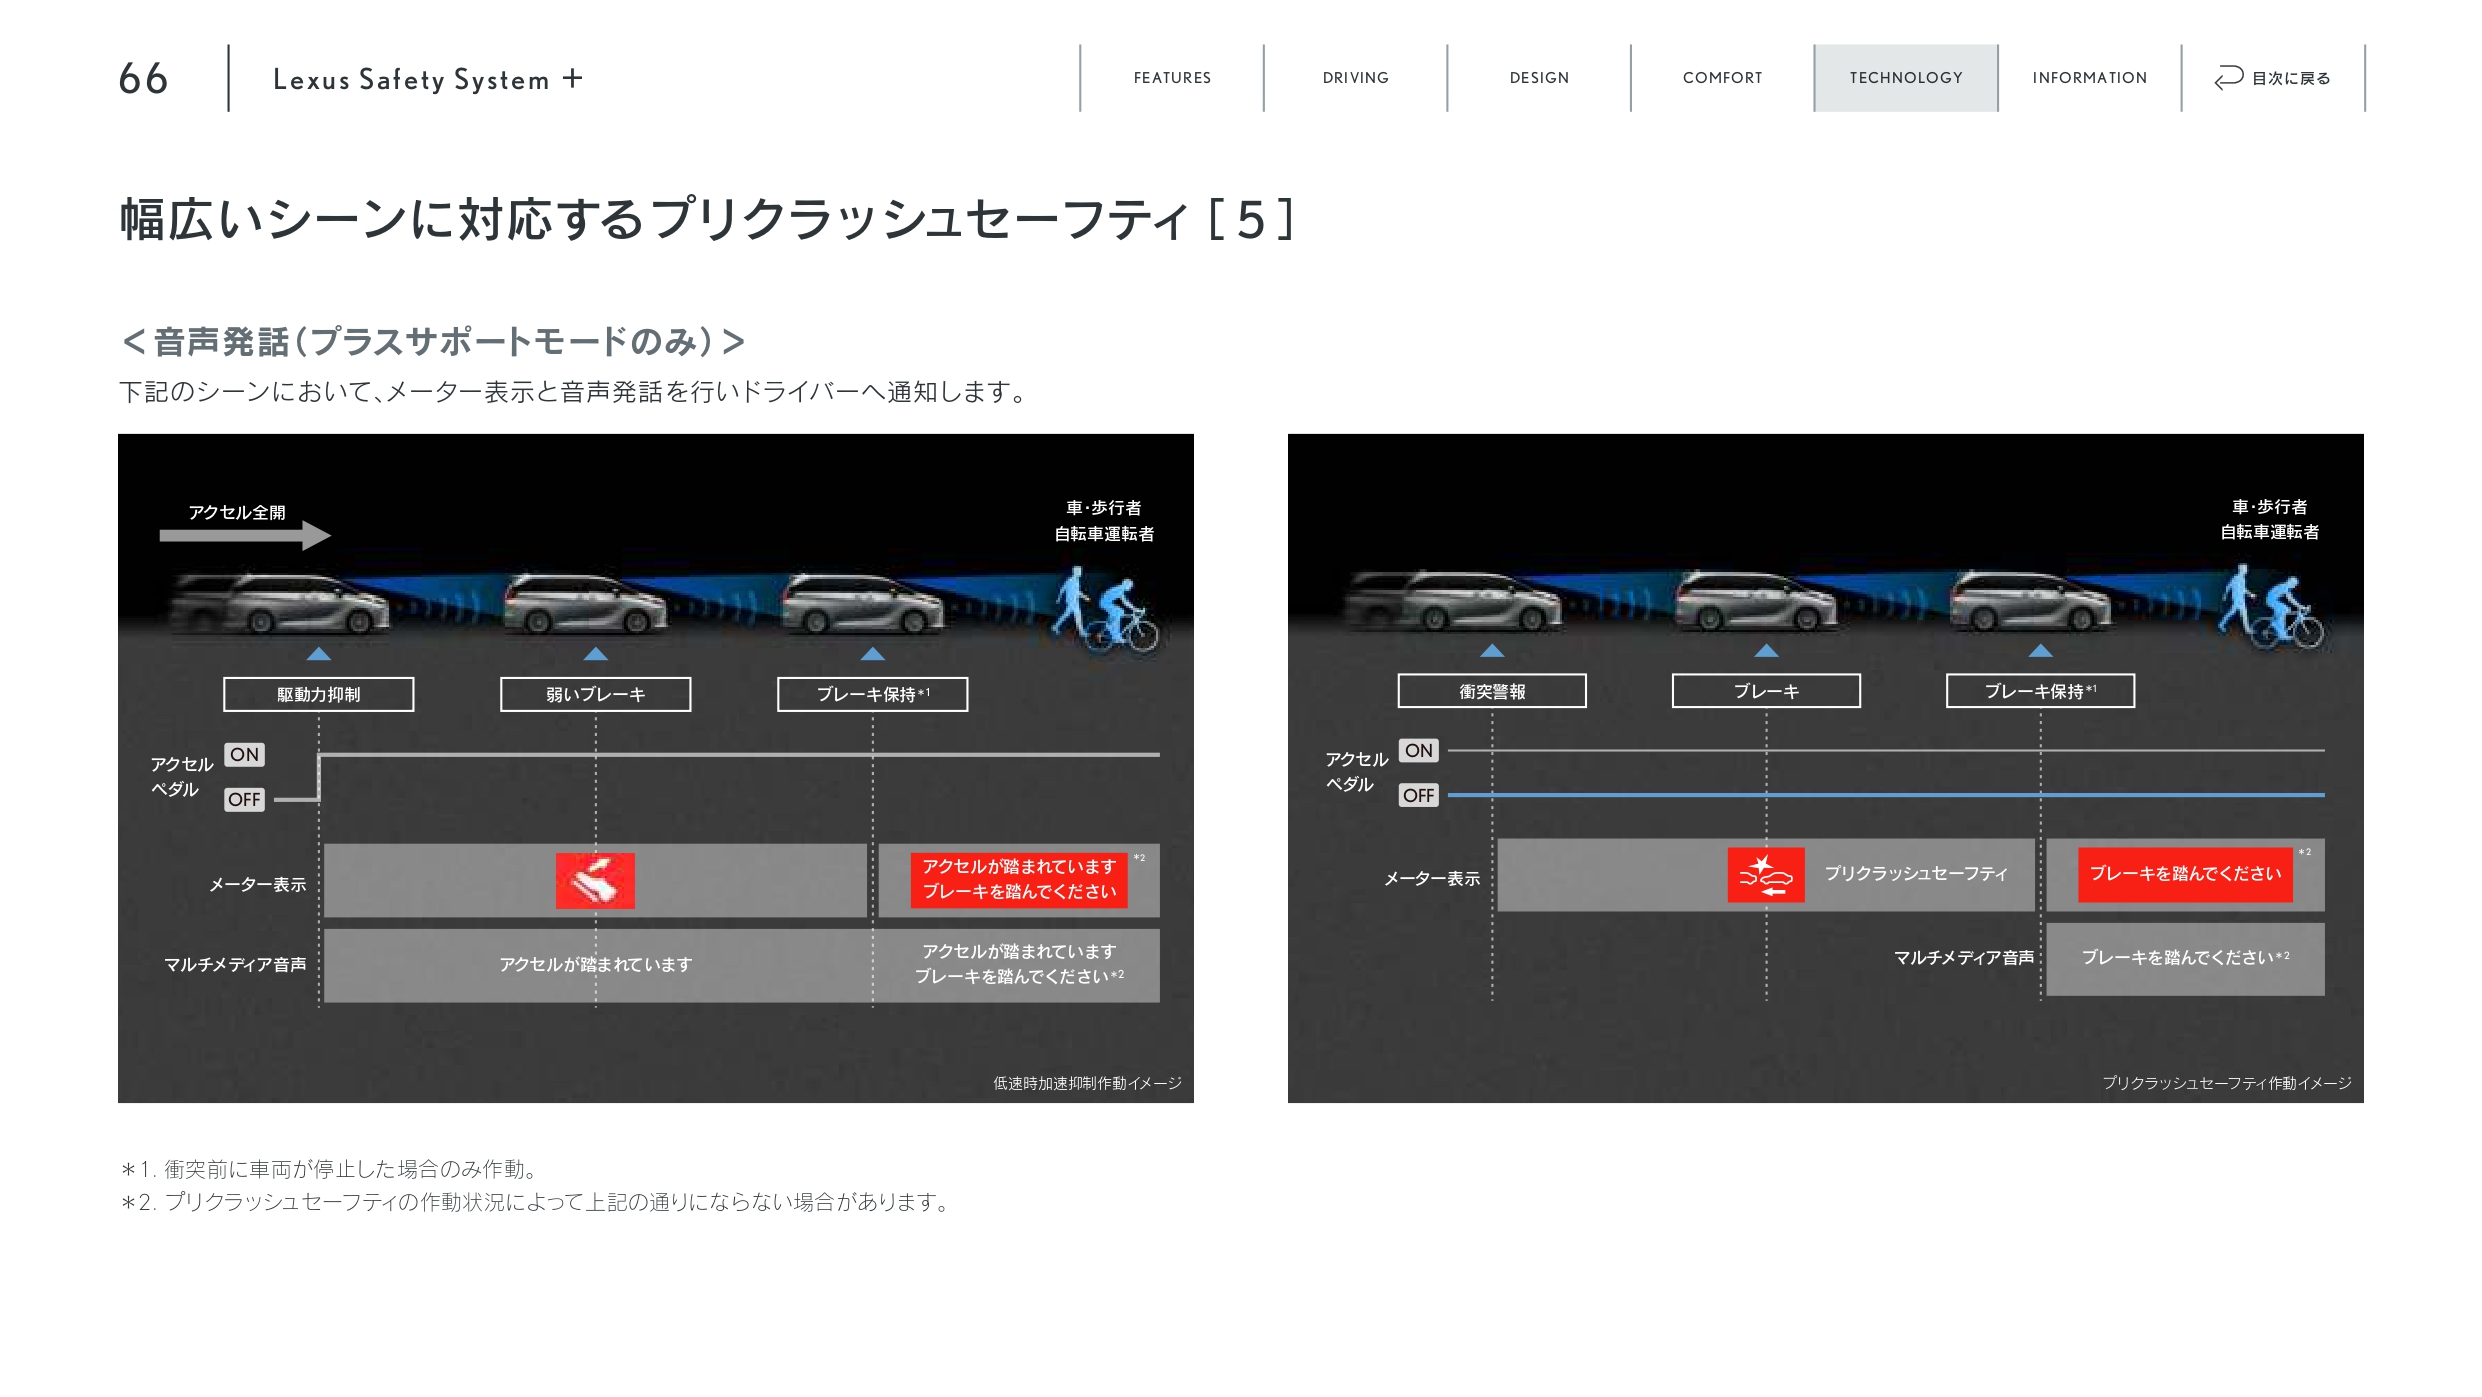This screenshot has height=1397, width=2482.
Task: Click blue triangle above right ブレーキ box
Action: (1766, 651)
